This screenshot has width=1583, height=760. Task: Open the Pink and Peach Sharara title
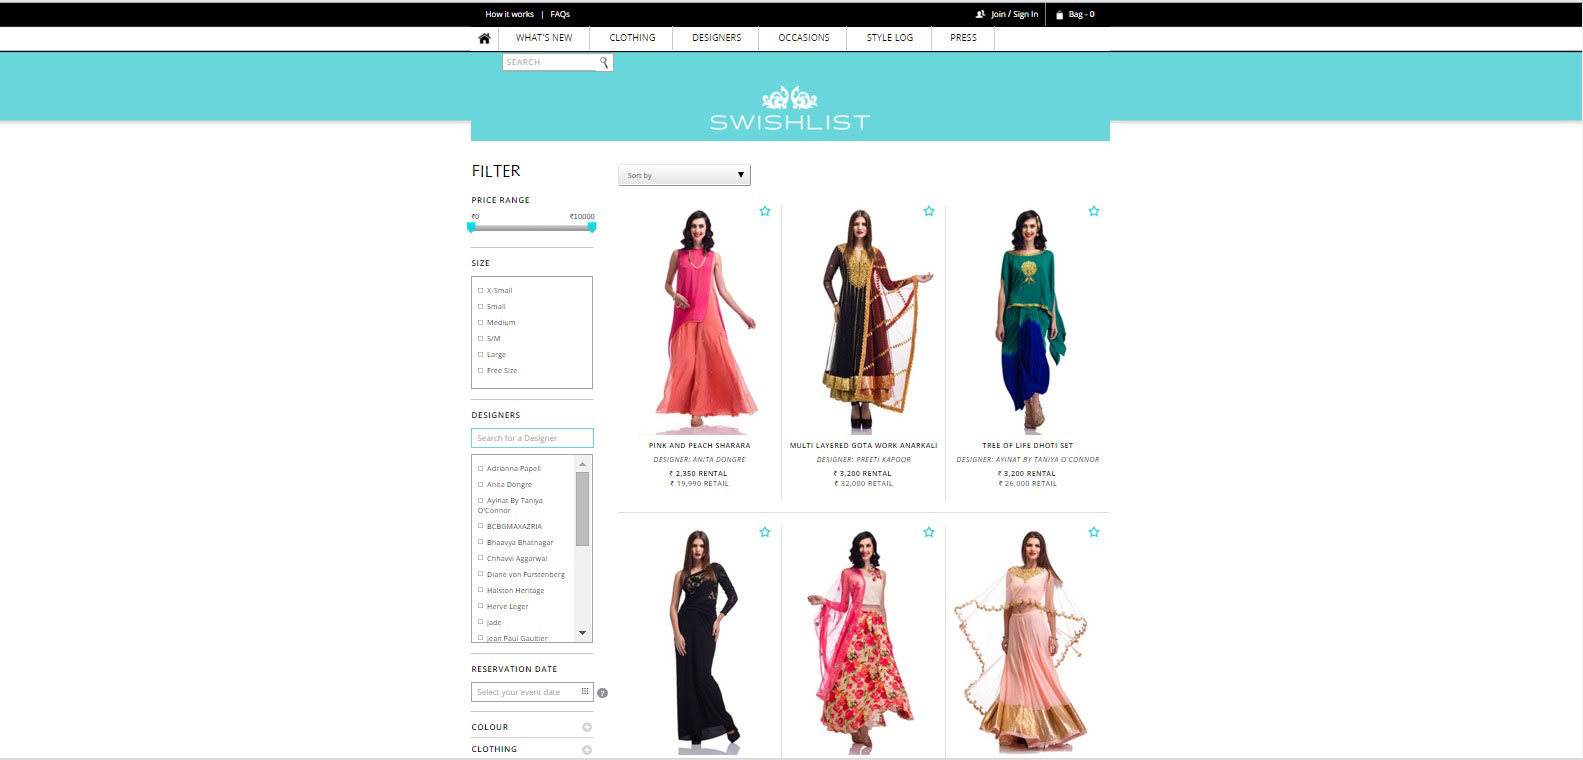tap(699, 445)
